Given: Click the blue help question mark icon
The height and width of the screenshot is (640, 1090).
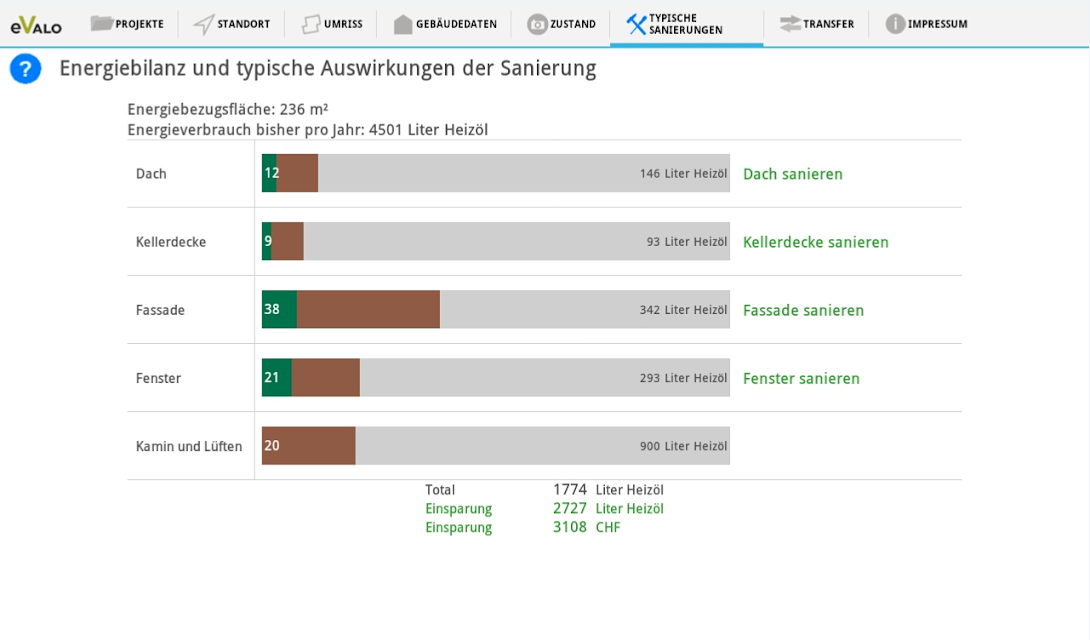Looking at the screenshot, I should (25, 69).
